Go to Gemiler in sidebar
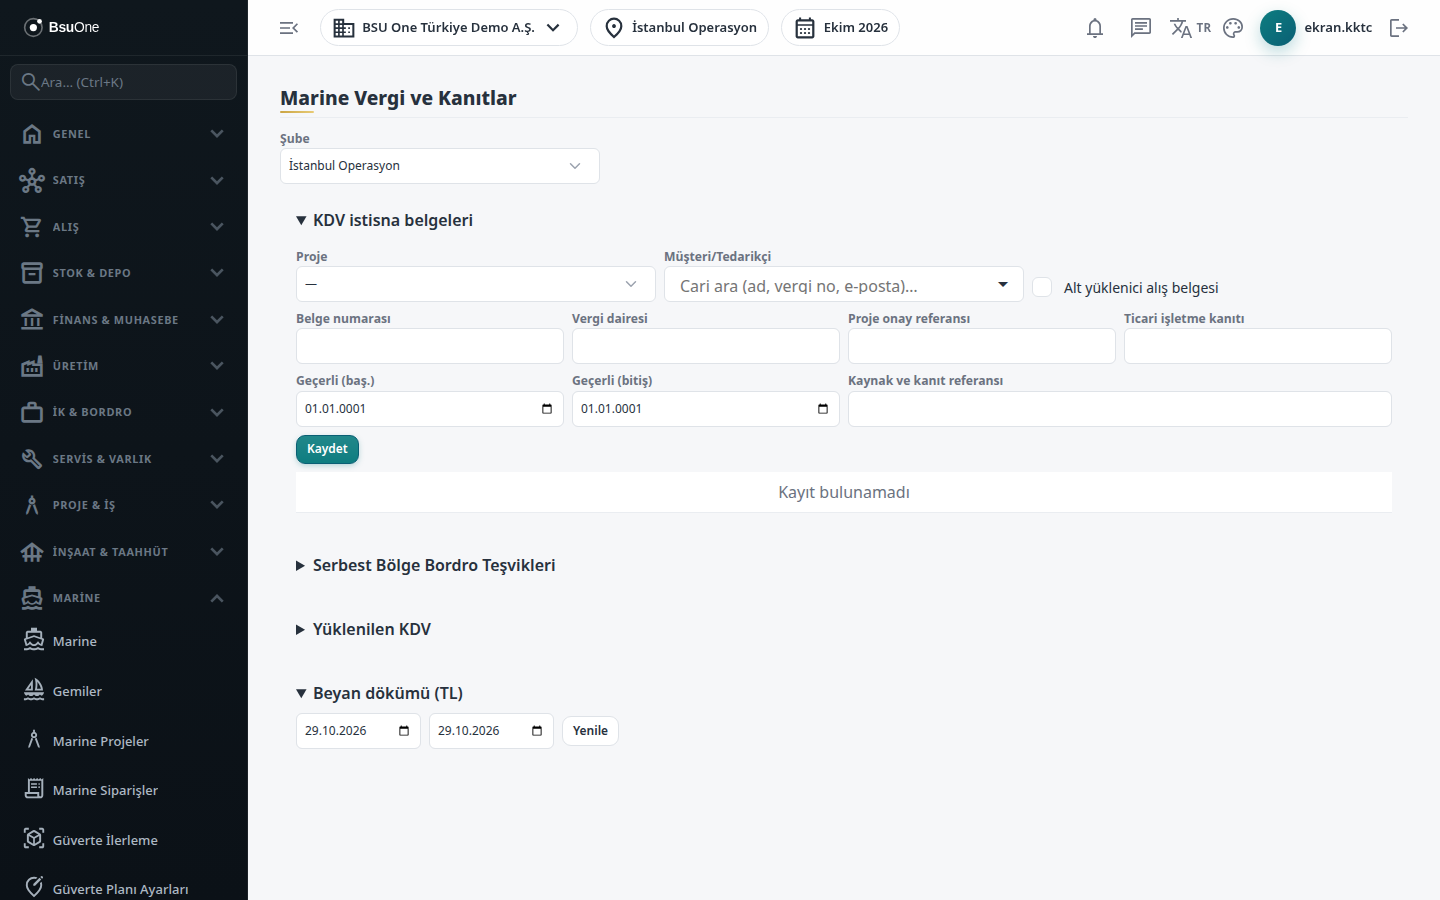Image resolution: width=1440 pixels, height=900 pixels. [x=124, y=691]
